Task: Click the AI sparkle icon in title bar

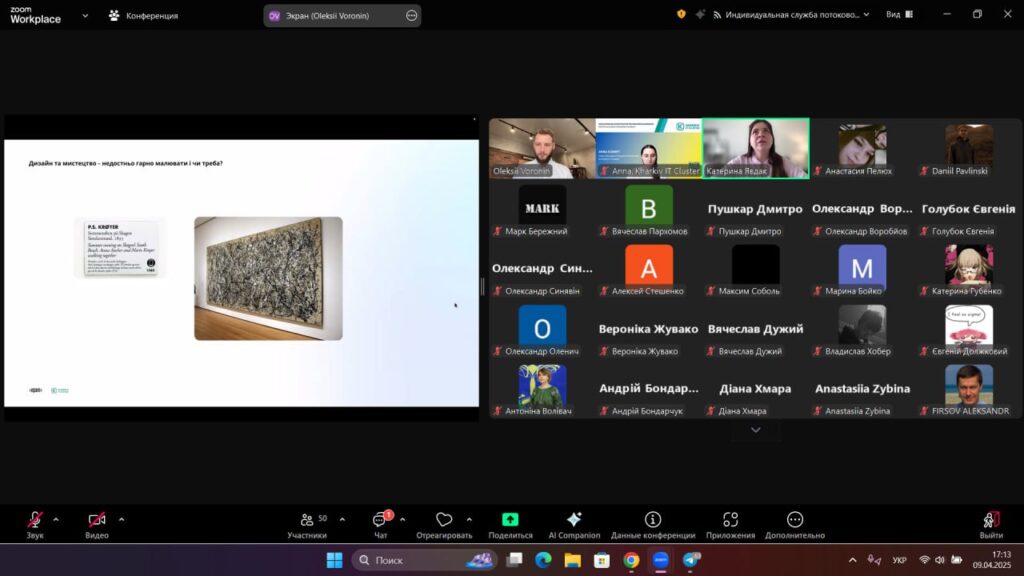Action: click(x=700, y=14)
